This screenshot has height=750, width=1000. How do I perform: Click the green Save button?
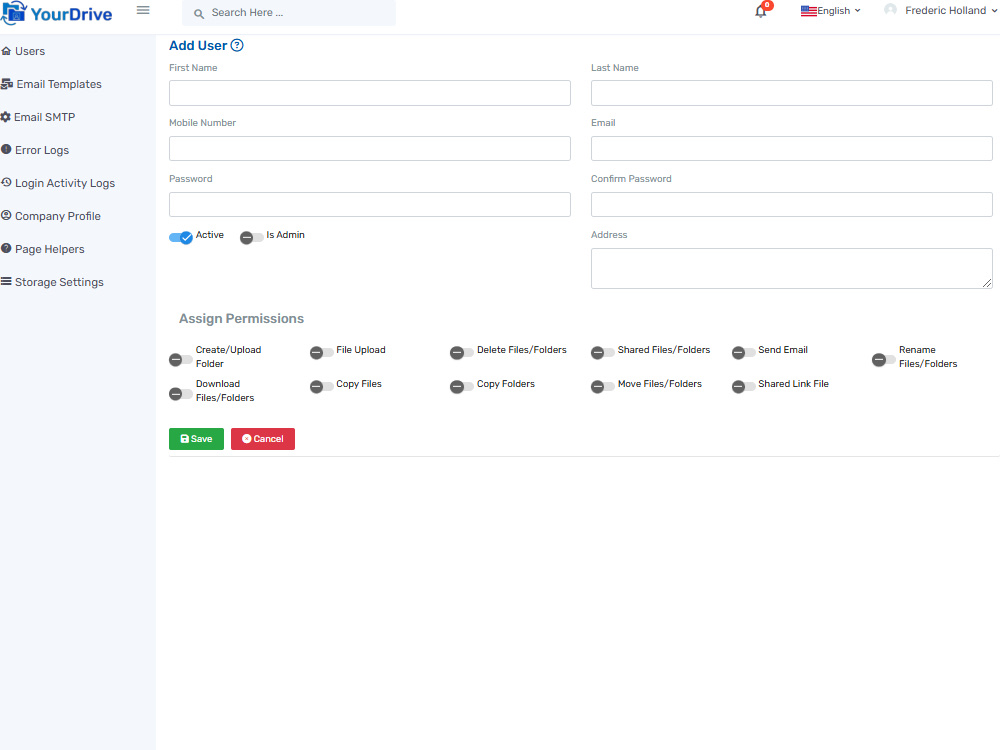196,439
